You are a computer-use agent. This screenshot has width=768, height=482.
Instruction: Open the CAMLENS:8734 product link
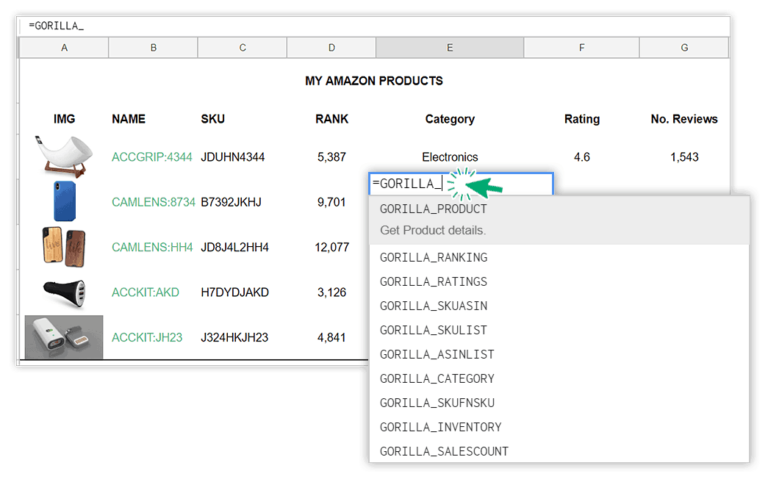(153, 202)
